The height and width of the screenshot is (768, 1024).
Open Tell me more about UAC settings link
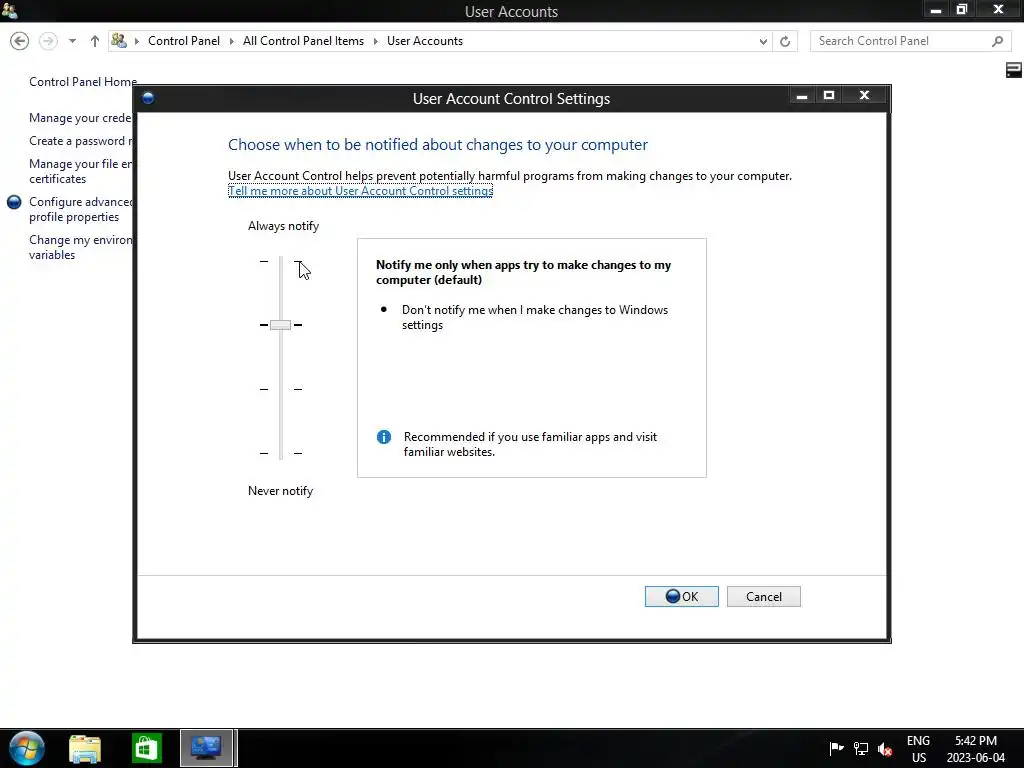pos(360,191)
